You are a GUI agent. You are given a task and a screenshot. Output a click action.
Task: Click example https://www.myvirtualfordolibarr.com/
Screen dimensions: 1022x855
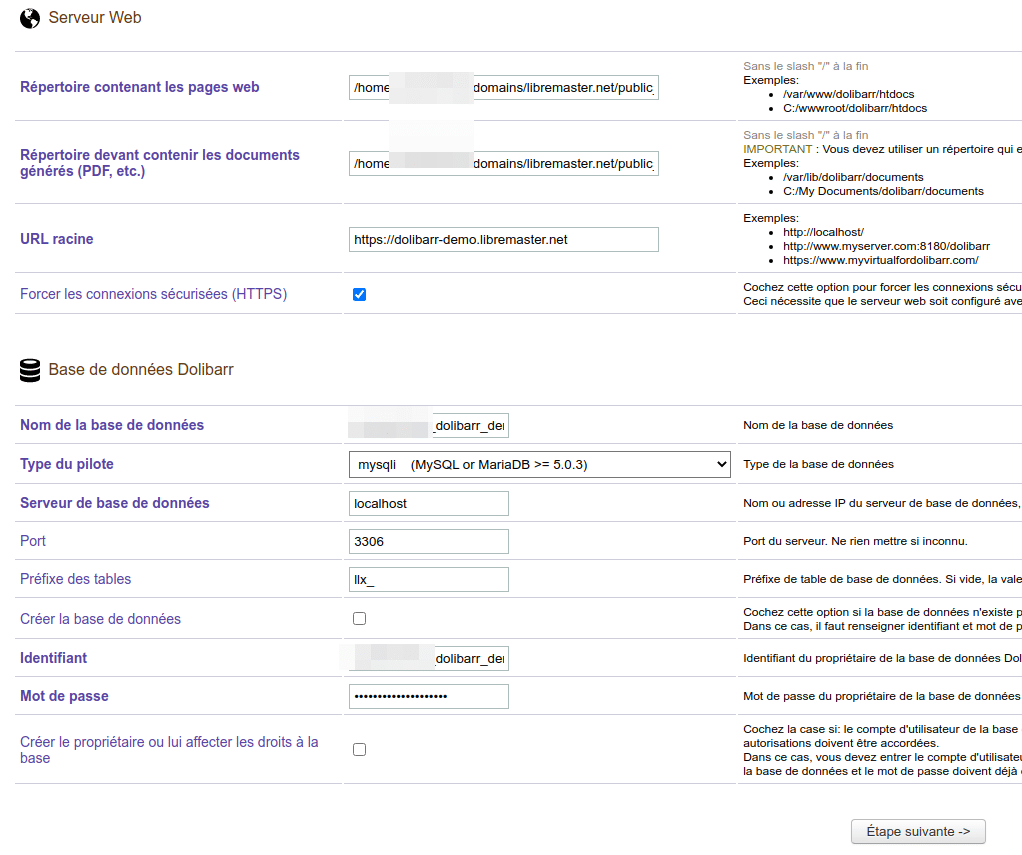881,260
